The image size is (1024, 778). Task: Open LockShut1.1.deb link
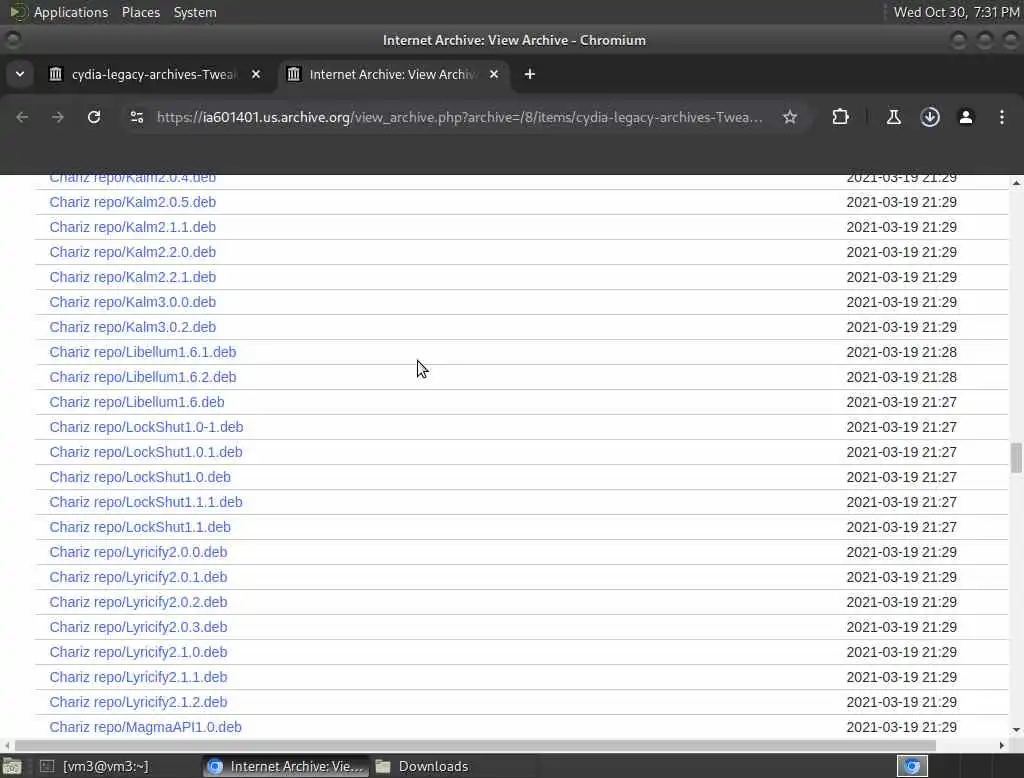(140, 527)
